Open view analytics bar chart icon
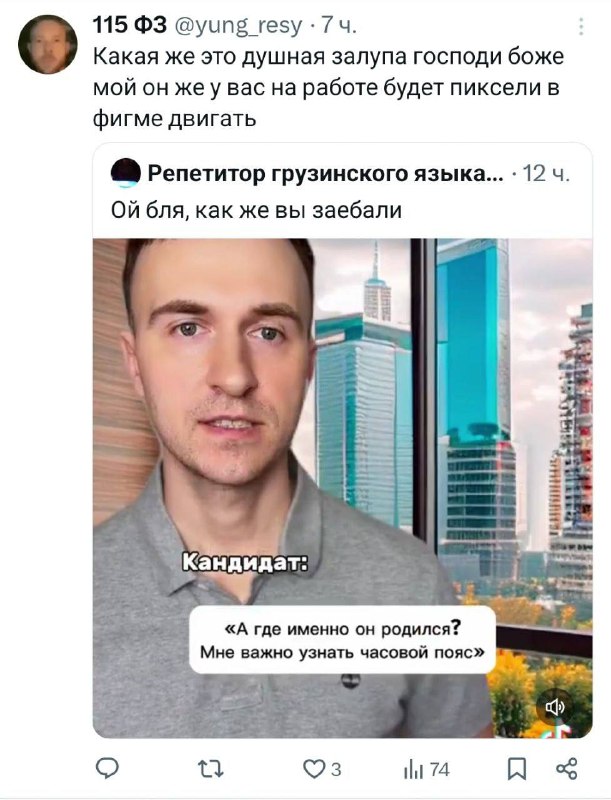 414,769
